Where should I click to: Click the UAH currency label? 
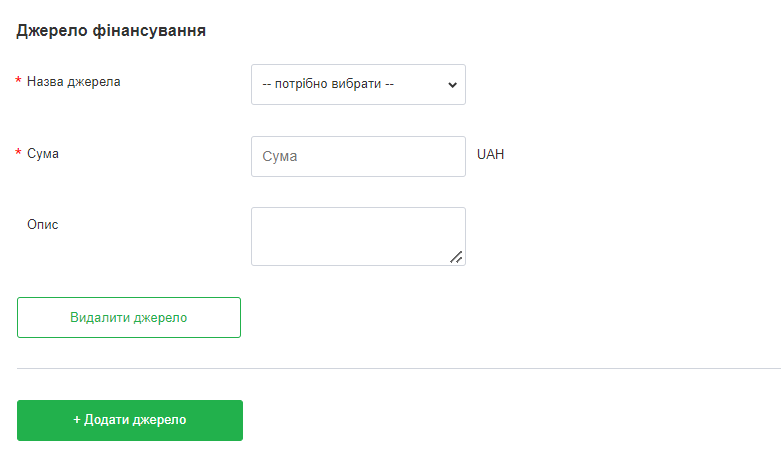490,155
